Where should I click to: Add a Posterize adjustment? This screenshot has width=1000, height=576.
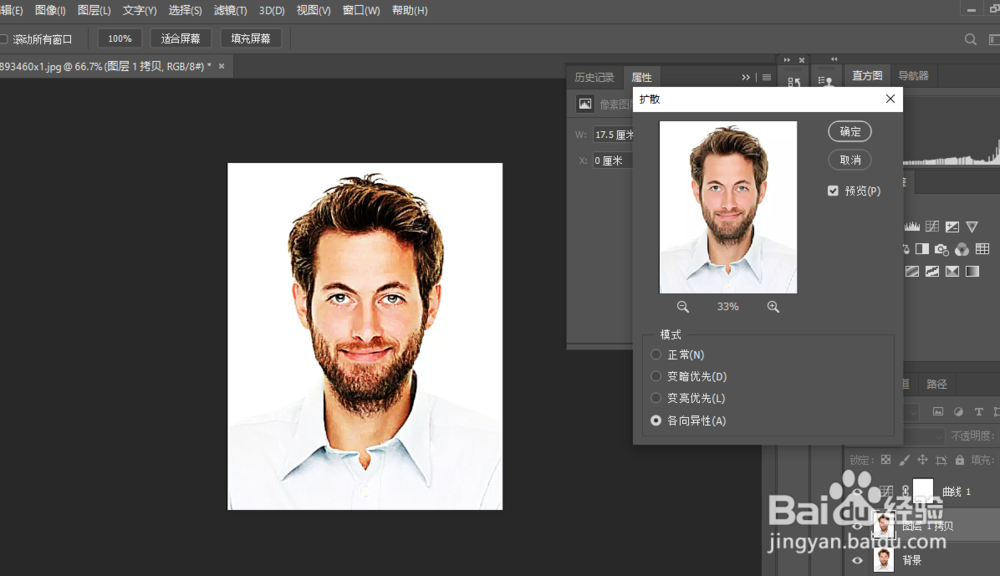click(932, 271)
